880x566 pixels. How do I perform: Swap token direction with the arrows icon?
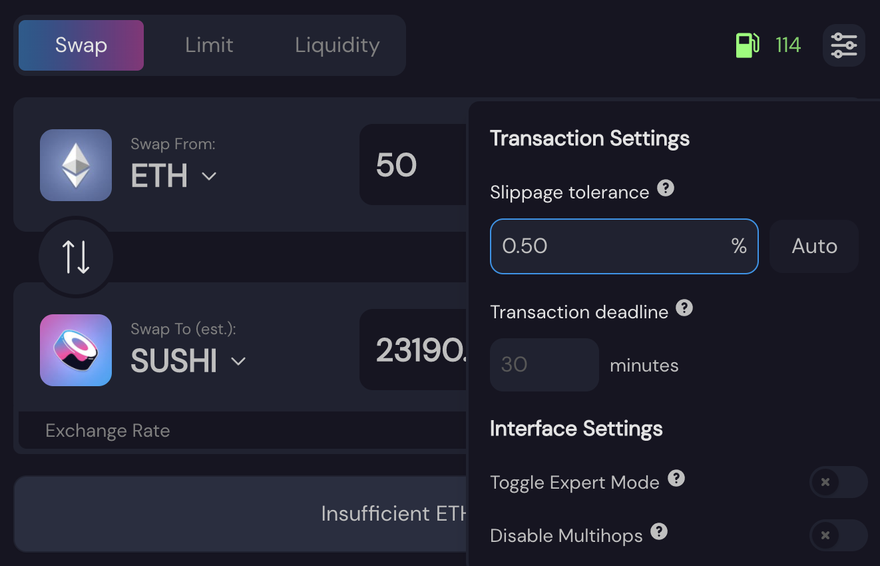[76, 257]
